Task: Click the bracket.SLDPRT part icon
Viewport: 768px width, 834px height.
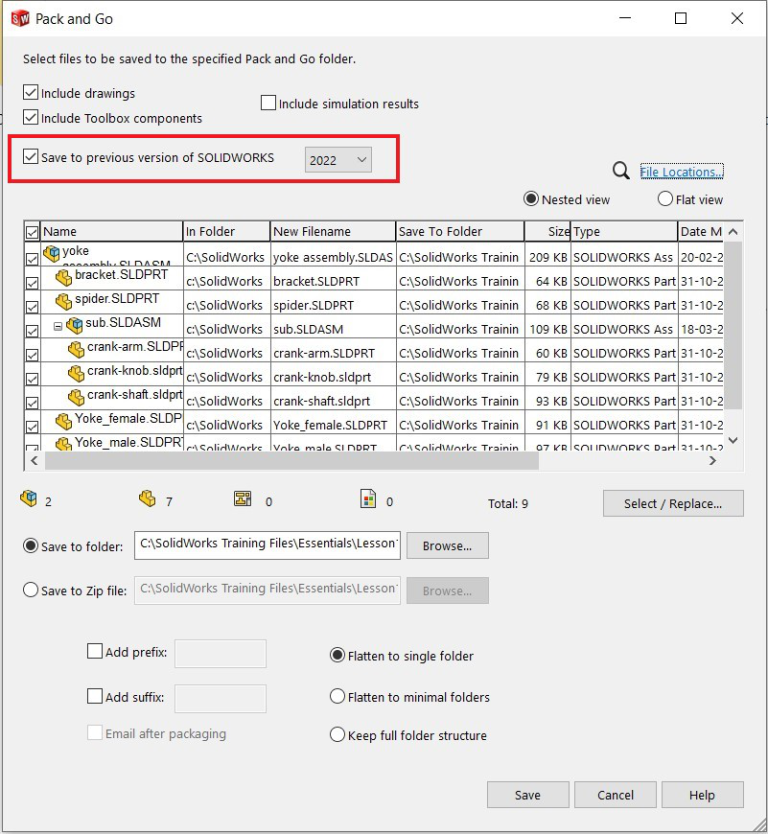Action: (x=64, y=277)
